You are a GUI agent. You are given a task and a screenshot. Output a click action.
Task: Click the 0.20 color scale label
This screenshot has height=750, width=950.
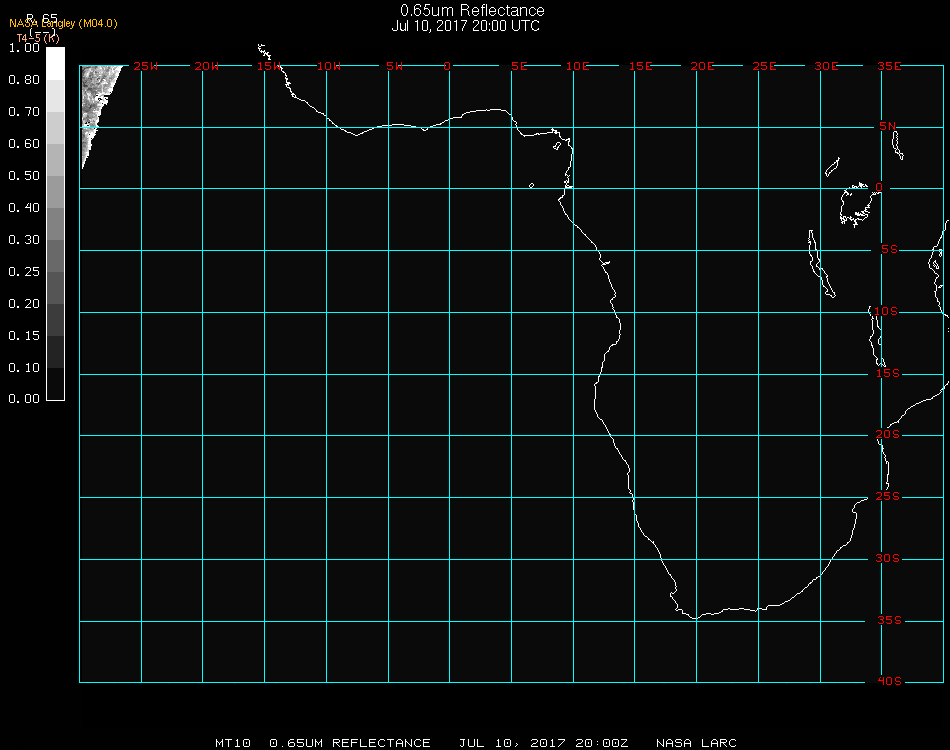(x=24, y=304)
